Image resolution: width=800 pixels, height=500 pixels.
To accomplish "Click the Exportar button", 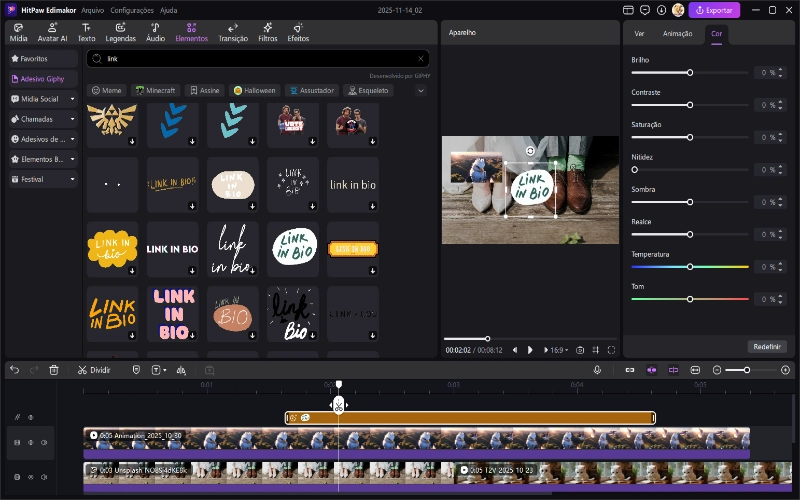I will pyautogui.click(x=714, y=10).
